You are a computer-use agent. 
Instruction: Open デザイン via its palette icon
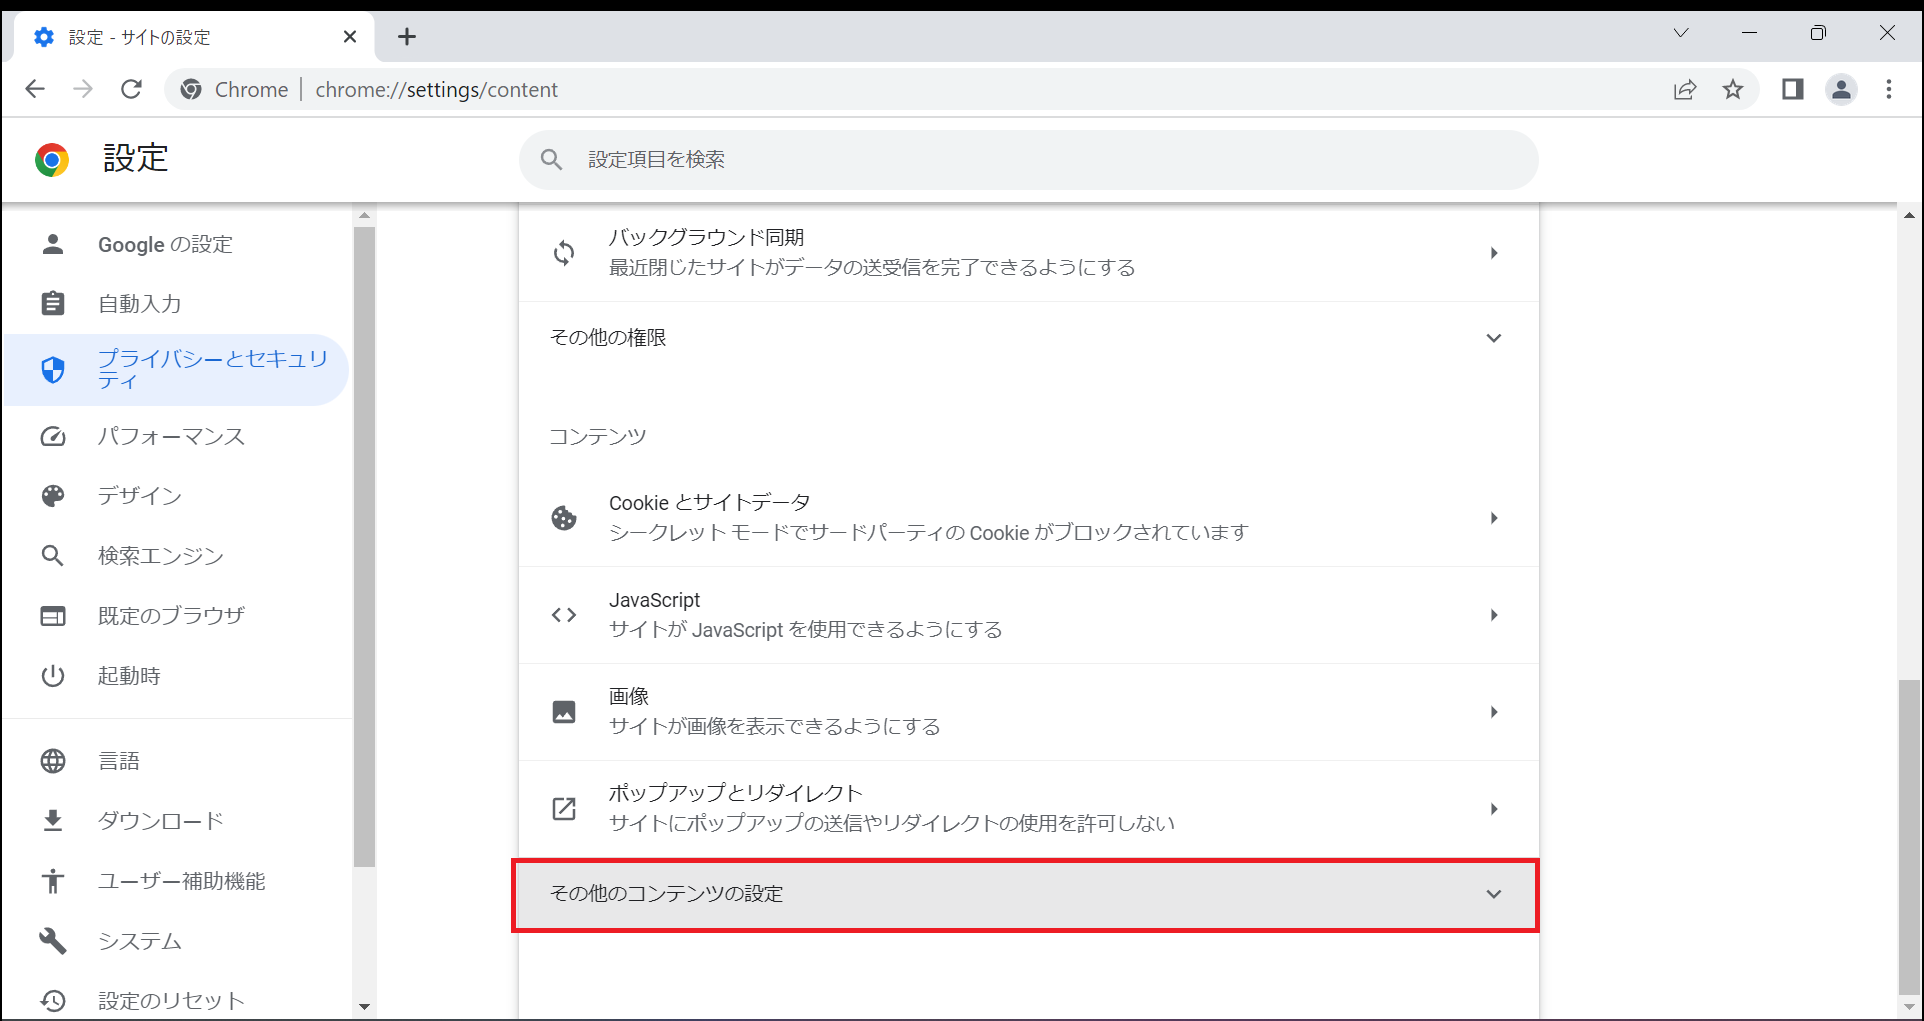pyautogui.click(x=52, y=495)
